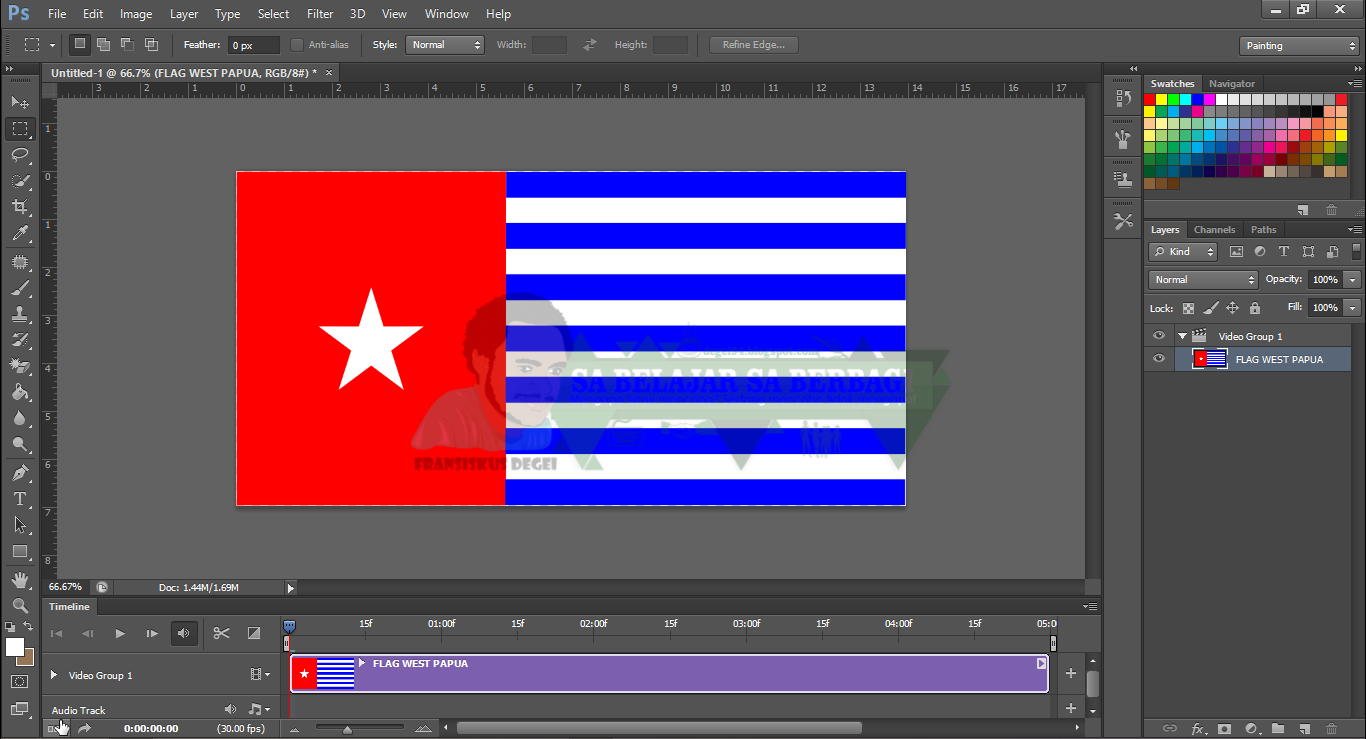Select the Move tool
The image size is (1366, 739).
click(x=20, y=103)
